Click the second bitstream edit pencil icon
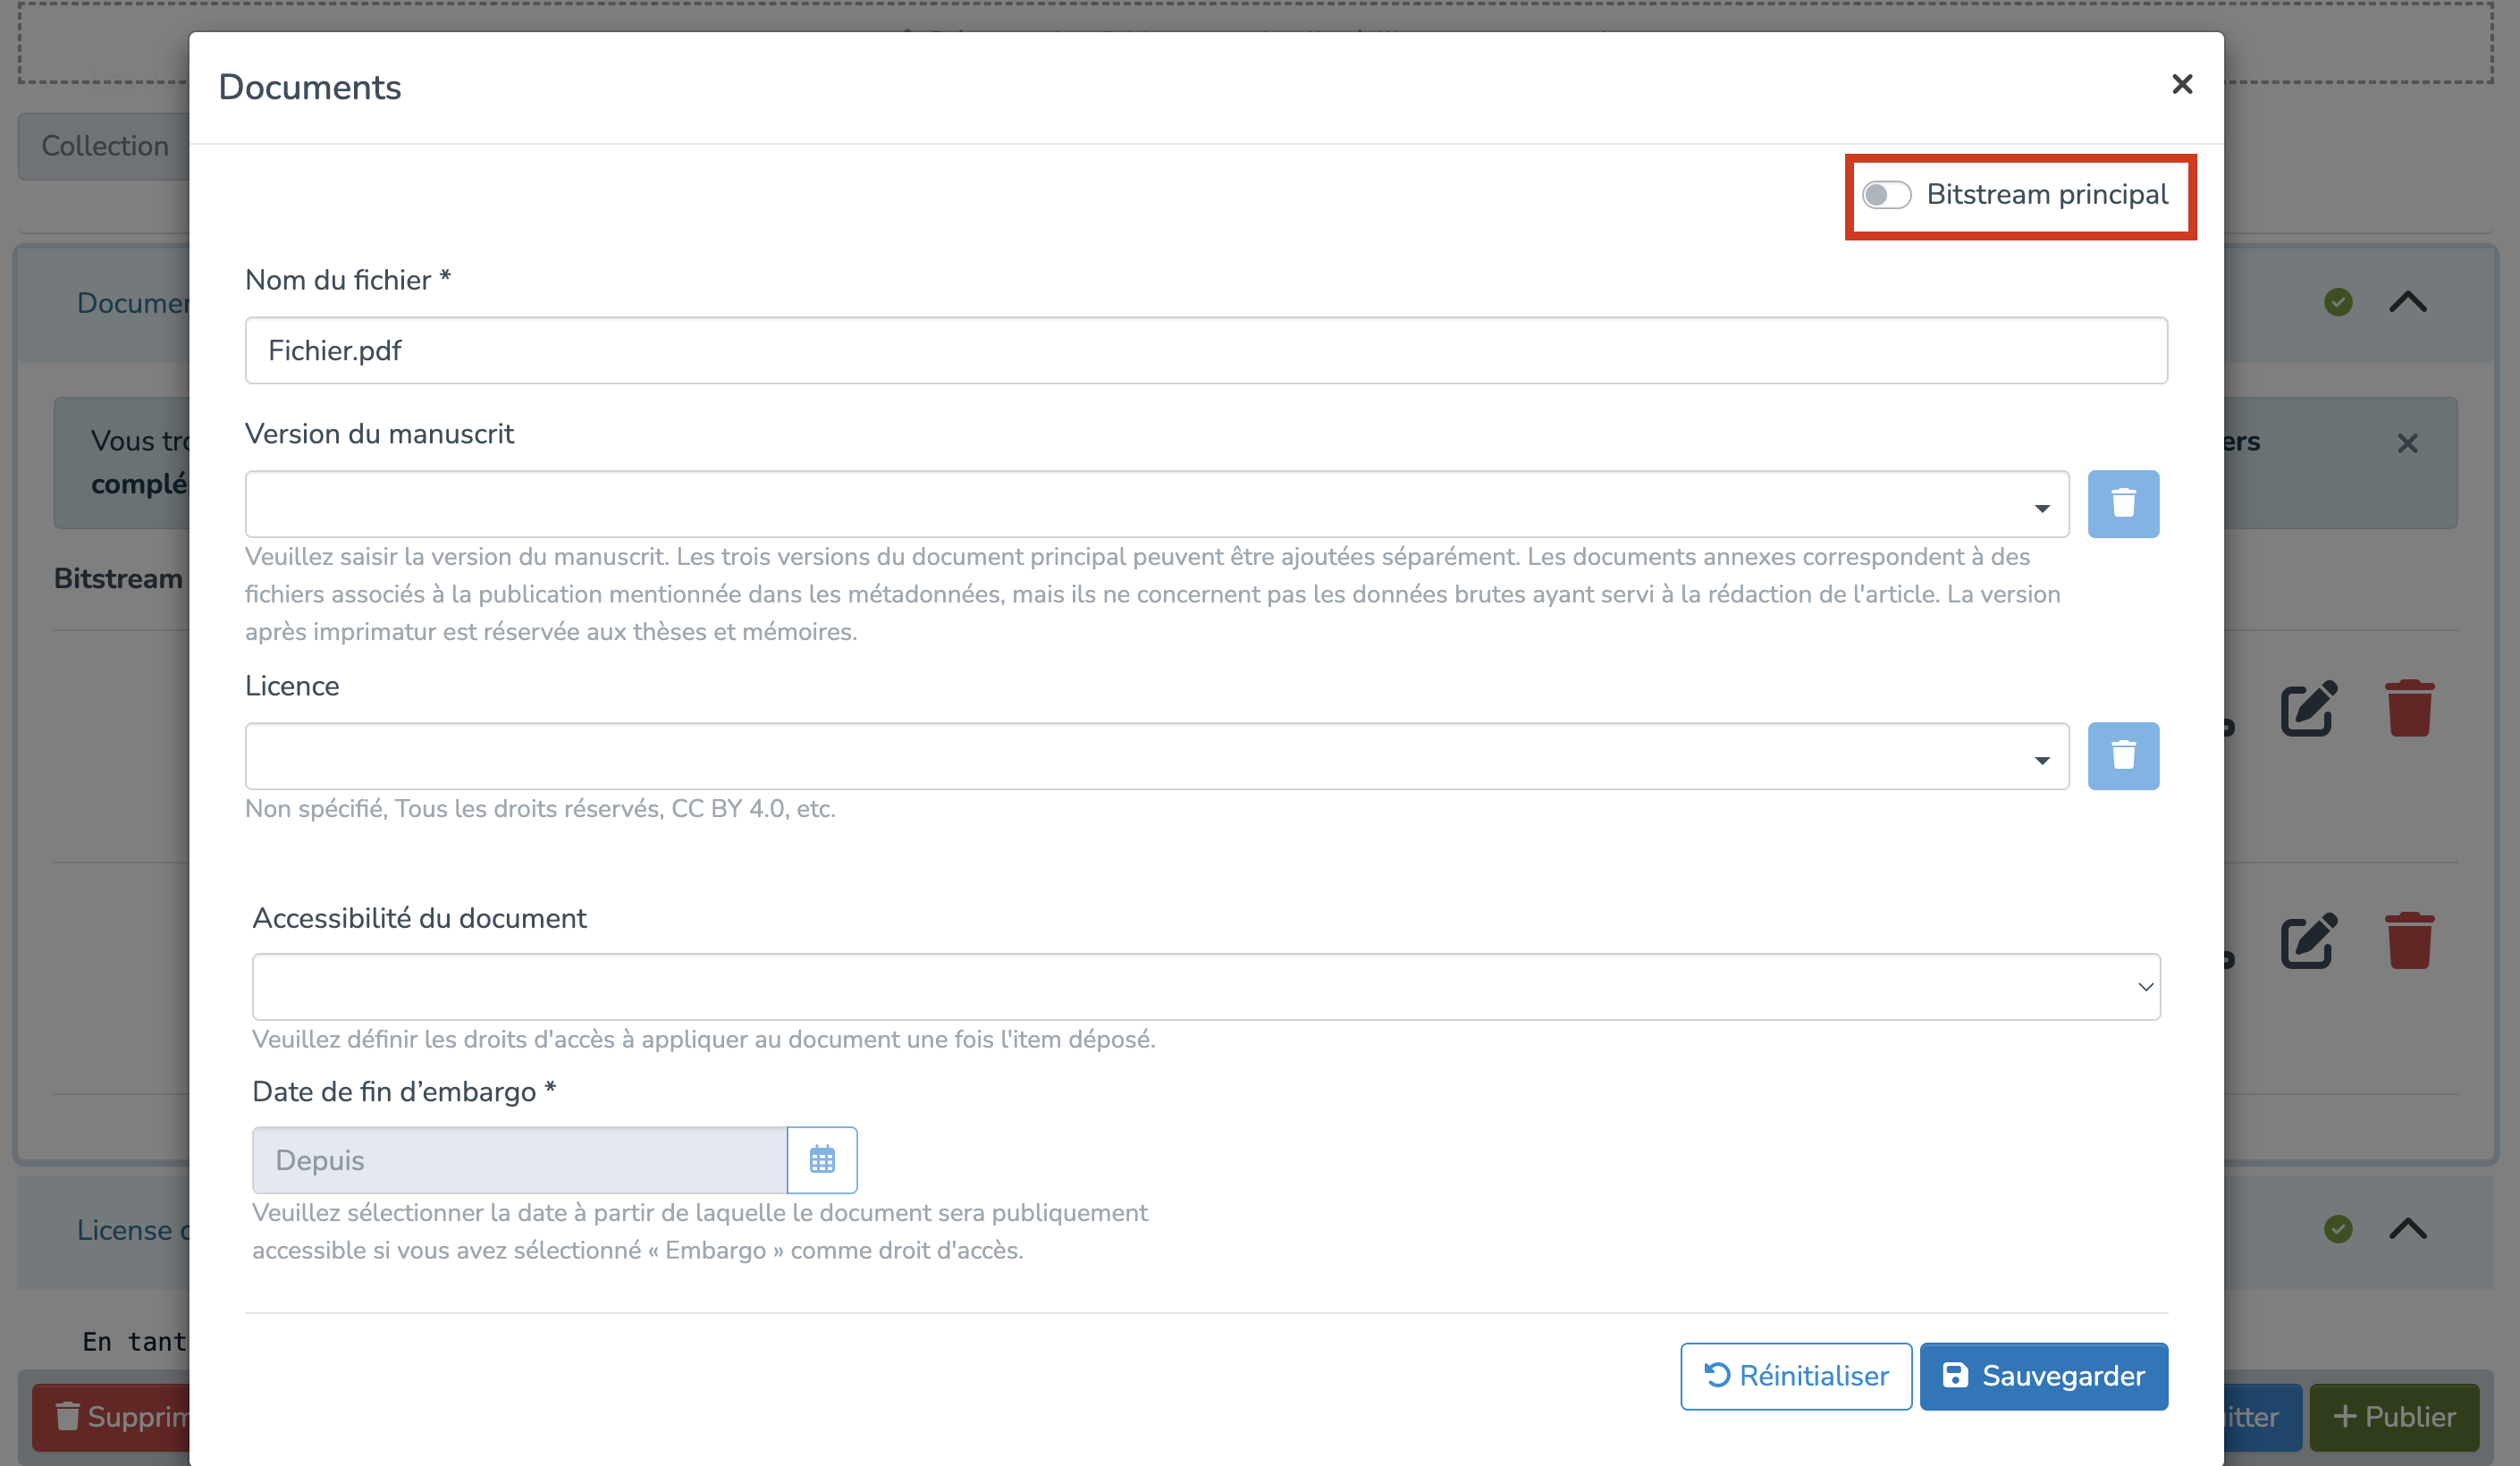Screen dimensions: 2520x1466 pos(2307,941)
